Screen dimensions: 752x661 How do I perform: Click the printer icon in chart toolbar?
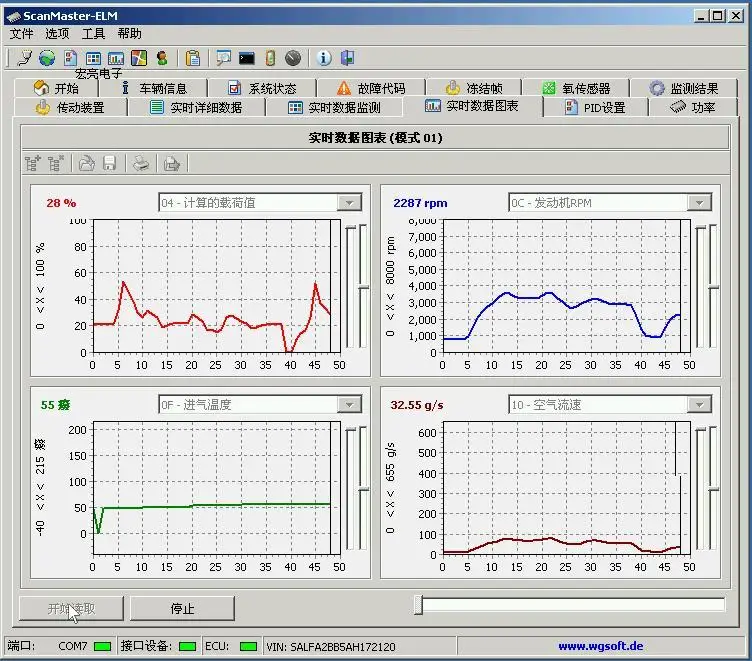coord(141,164)
